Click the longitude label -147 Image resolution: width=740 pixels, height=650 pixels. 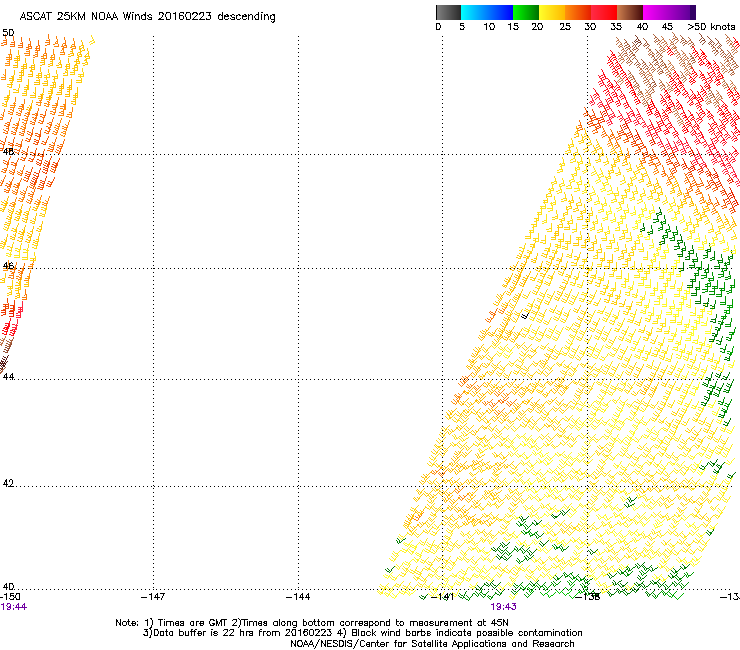click(153, 597)
